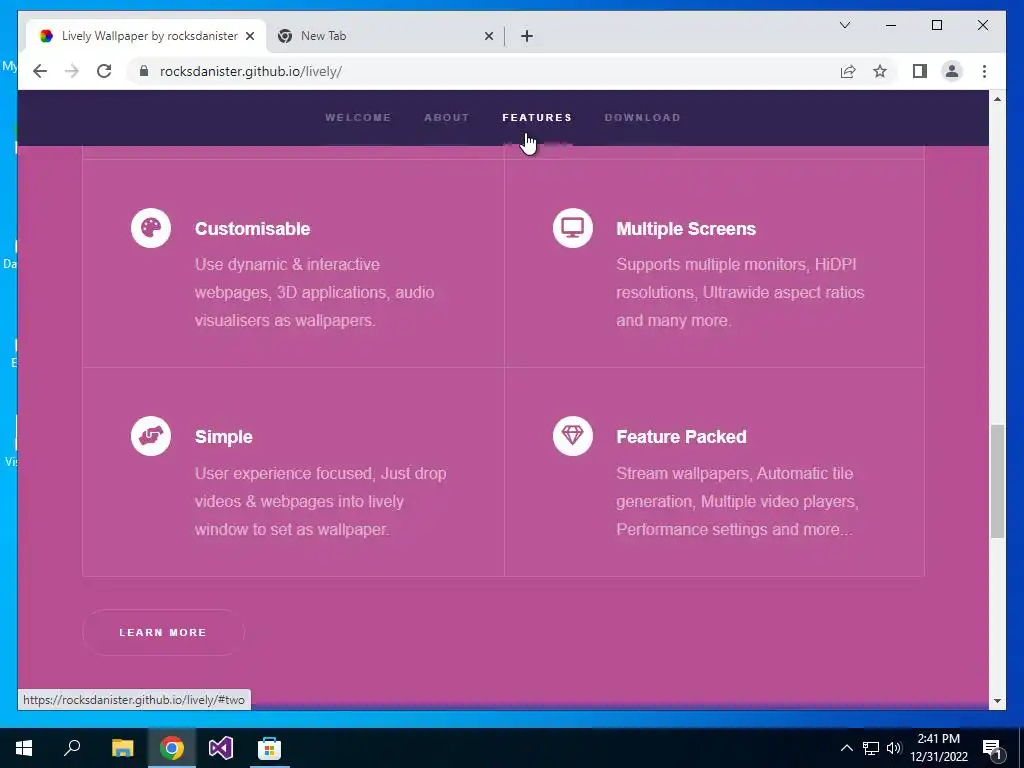Screen dimensions: 1024x768
Task: Click the padlock site info icon
Action: click(x=144, y=71)
